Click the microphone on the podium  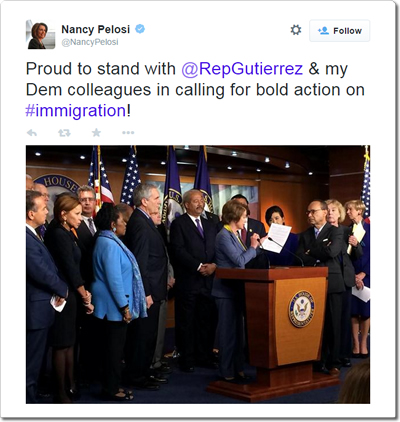click(x=286, y=252)
